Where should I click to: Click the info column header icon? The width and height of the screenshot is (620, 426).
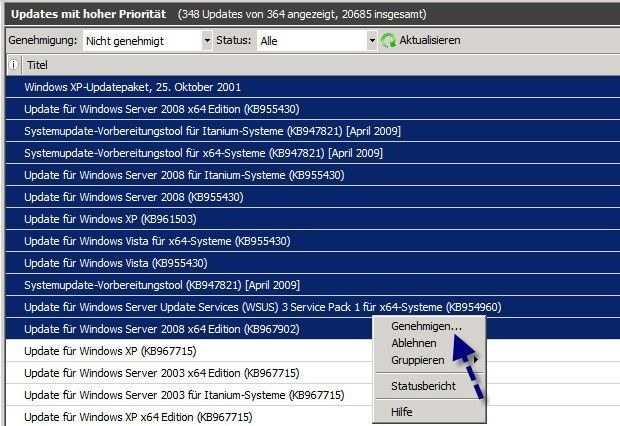coord(13,64)
